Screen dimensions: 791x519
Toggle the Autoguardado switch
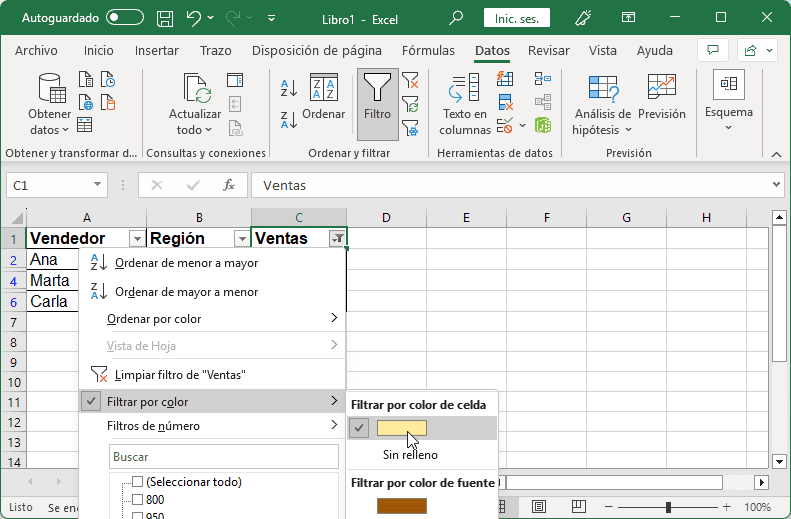click(125, 18)
